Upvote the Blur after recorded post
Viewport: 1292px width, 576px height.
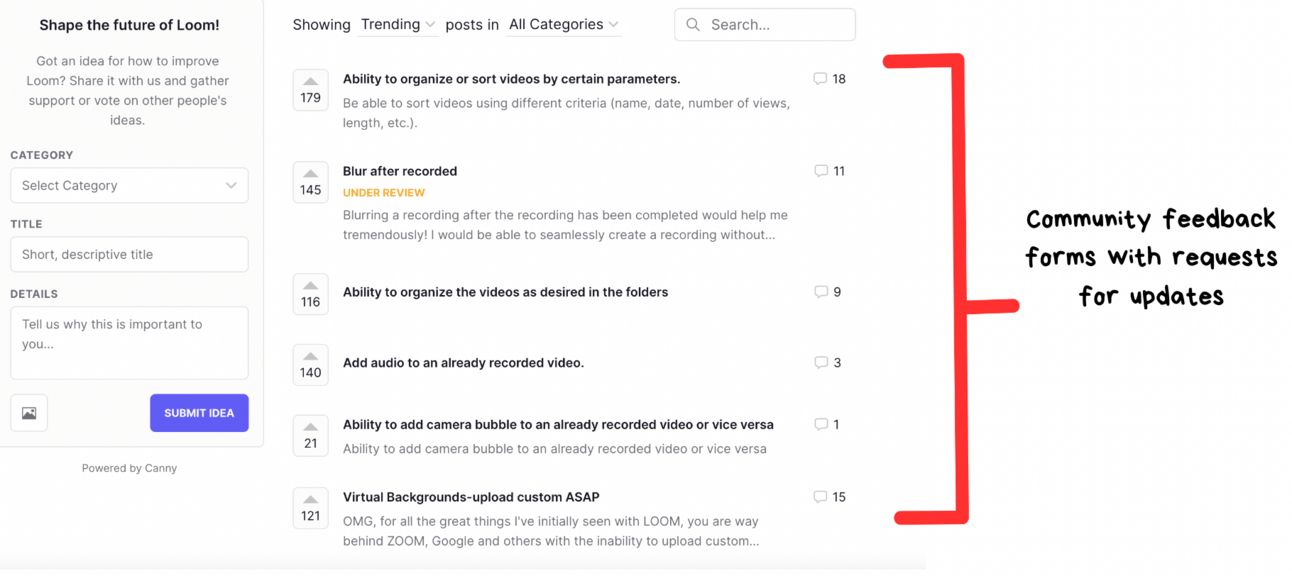[310, 182]
